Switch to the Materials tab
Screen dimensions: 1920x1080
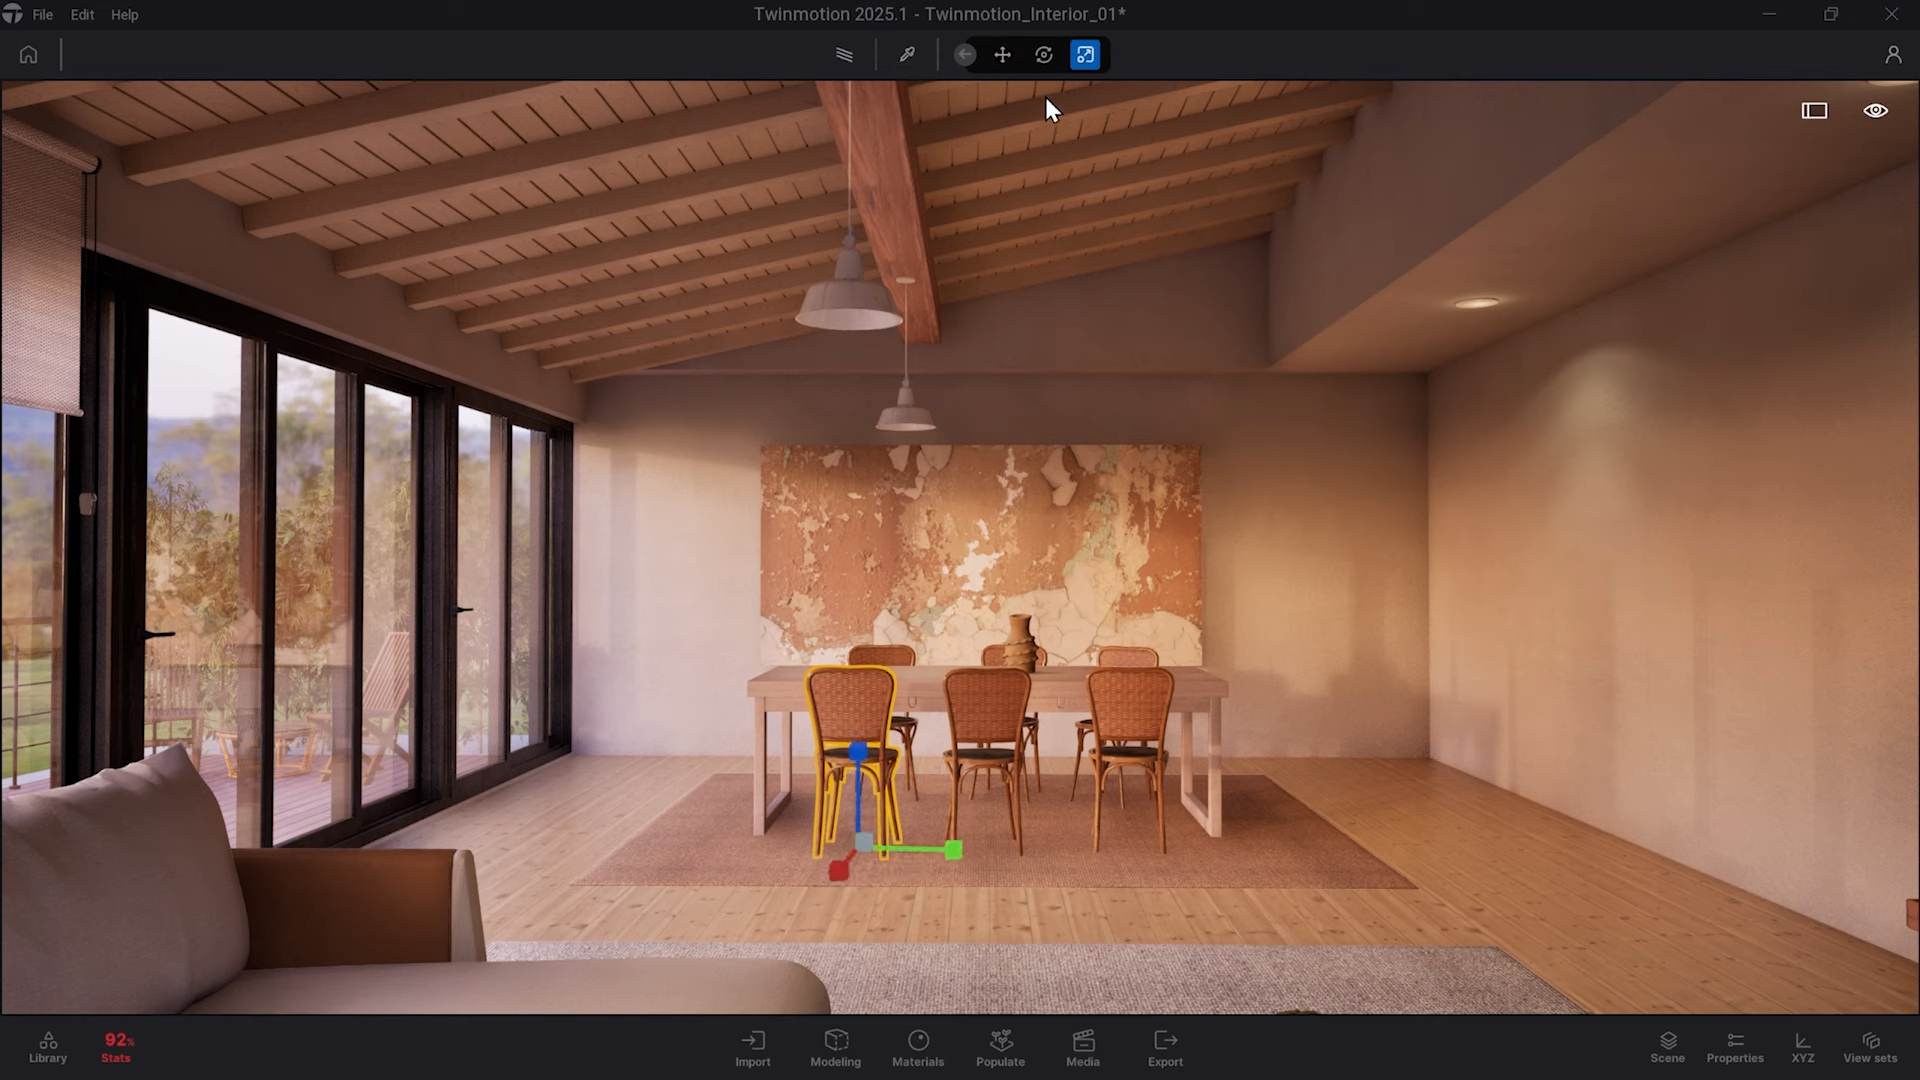(x=918, y=1048)
